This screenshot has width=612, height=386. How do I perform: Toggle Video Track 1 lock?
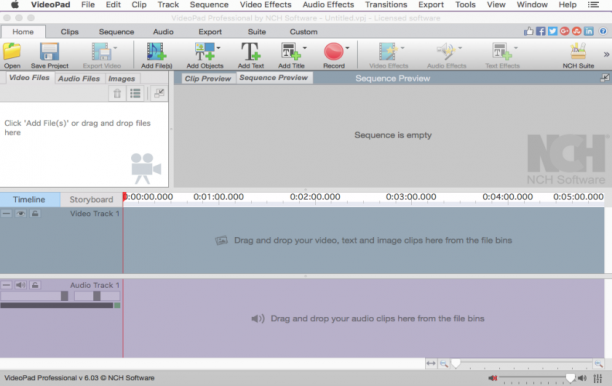click(35, 213)
